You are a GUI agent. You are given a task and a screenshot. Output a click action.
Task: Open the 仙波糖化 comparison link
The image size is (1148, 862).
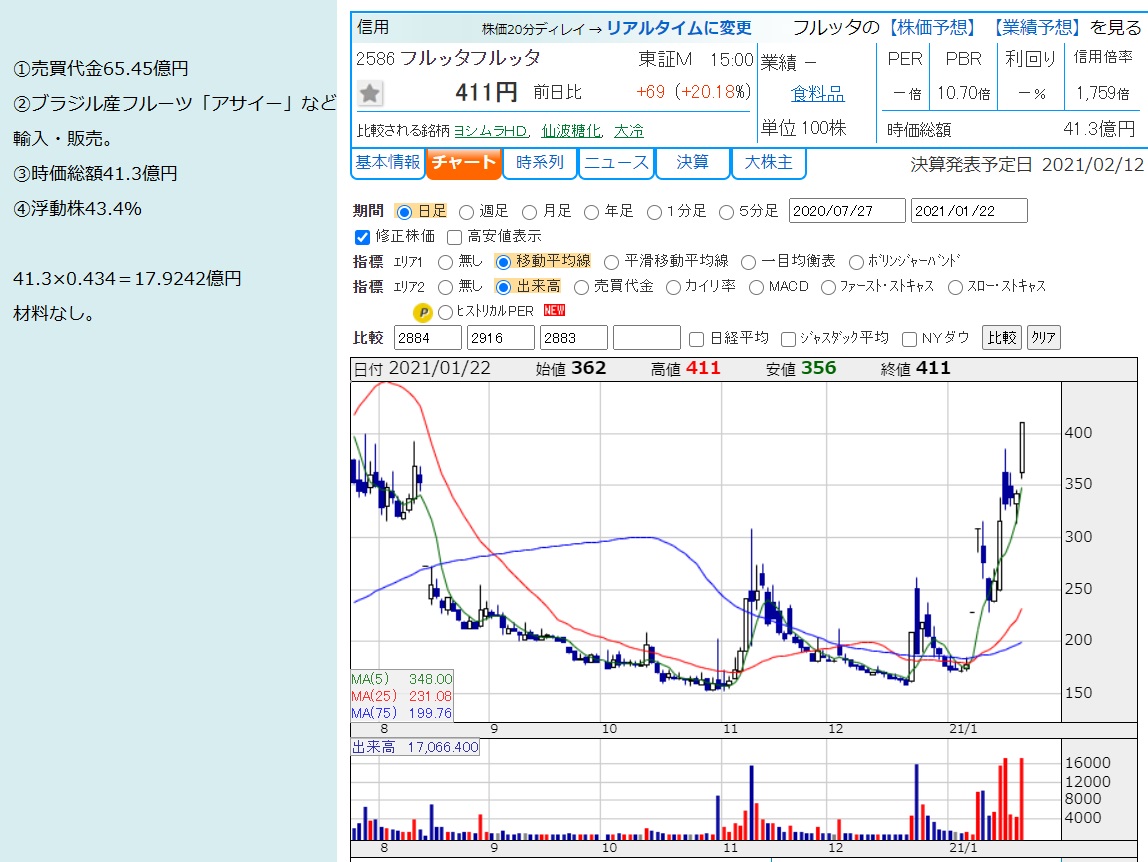pyautogui.click(x=572, y=131)
